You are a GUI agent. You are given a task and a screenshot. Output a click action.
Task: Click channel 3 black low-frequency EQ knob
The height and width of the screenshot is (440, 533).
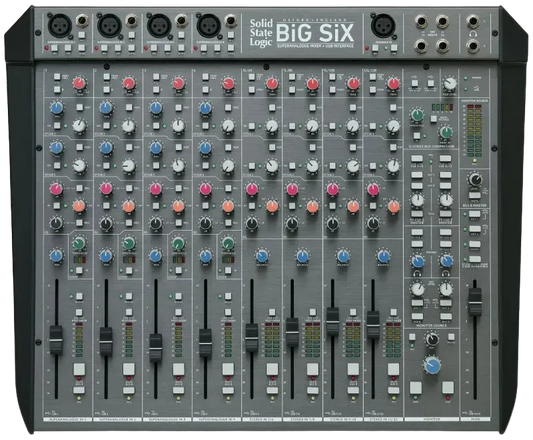tap(155, 223)
